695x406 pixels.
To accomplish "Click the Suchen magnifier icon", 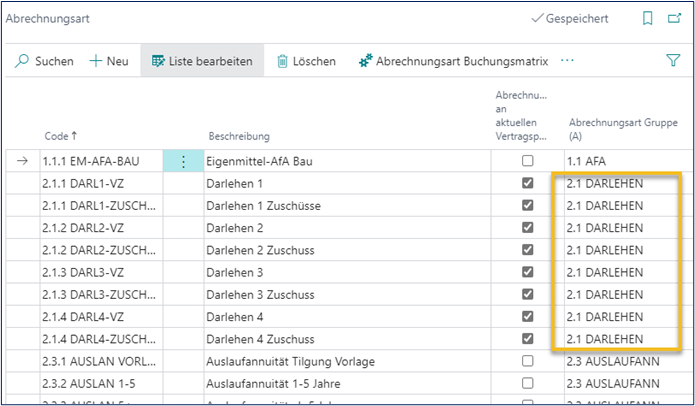I will [x=22, y=61].
